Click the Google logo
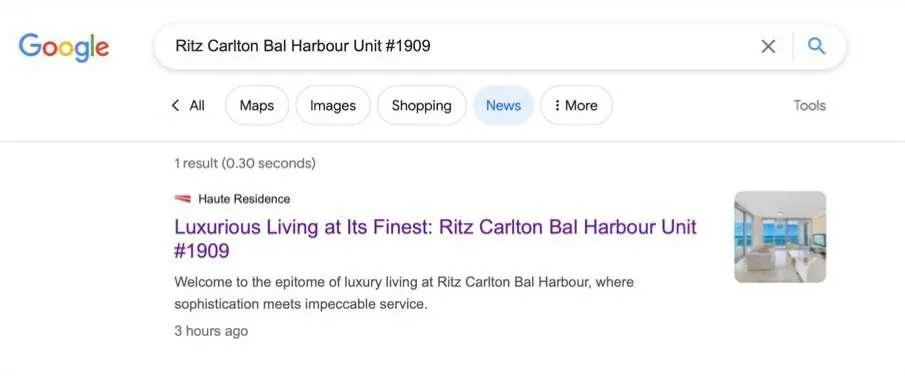905x376 pixels. pos(63,47)
